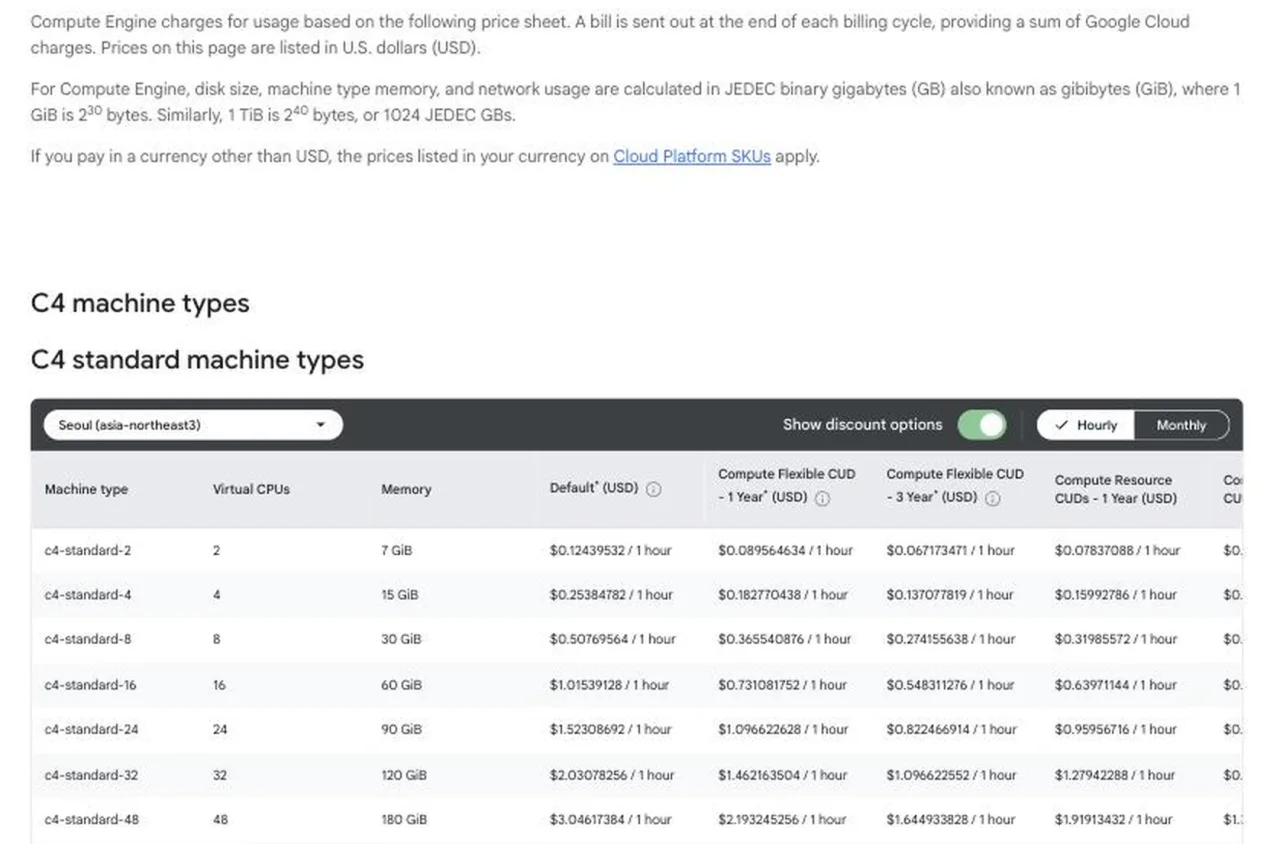Viewport: 1280px width, 844px height.
Task: Click the Virtual CPUs value for c4-standard-16
Action: pos(219,685)
